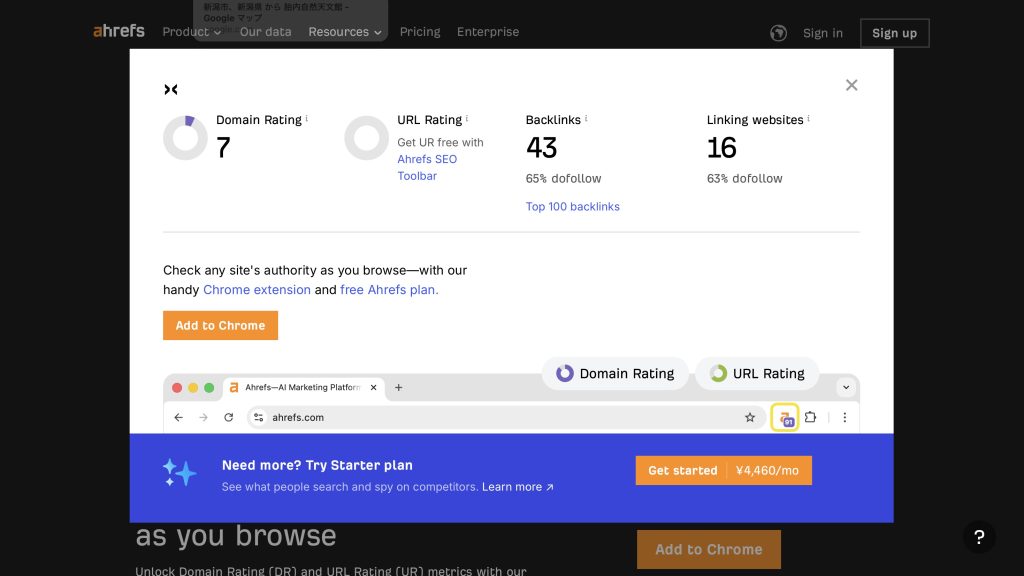Click the Sign up button
Image resolution: width=1024 pixels, height=576 pixels.
pyautogui.click(x=894, y=33)
